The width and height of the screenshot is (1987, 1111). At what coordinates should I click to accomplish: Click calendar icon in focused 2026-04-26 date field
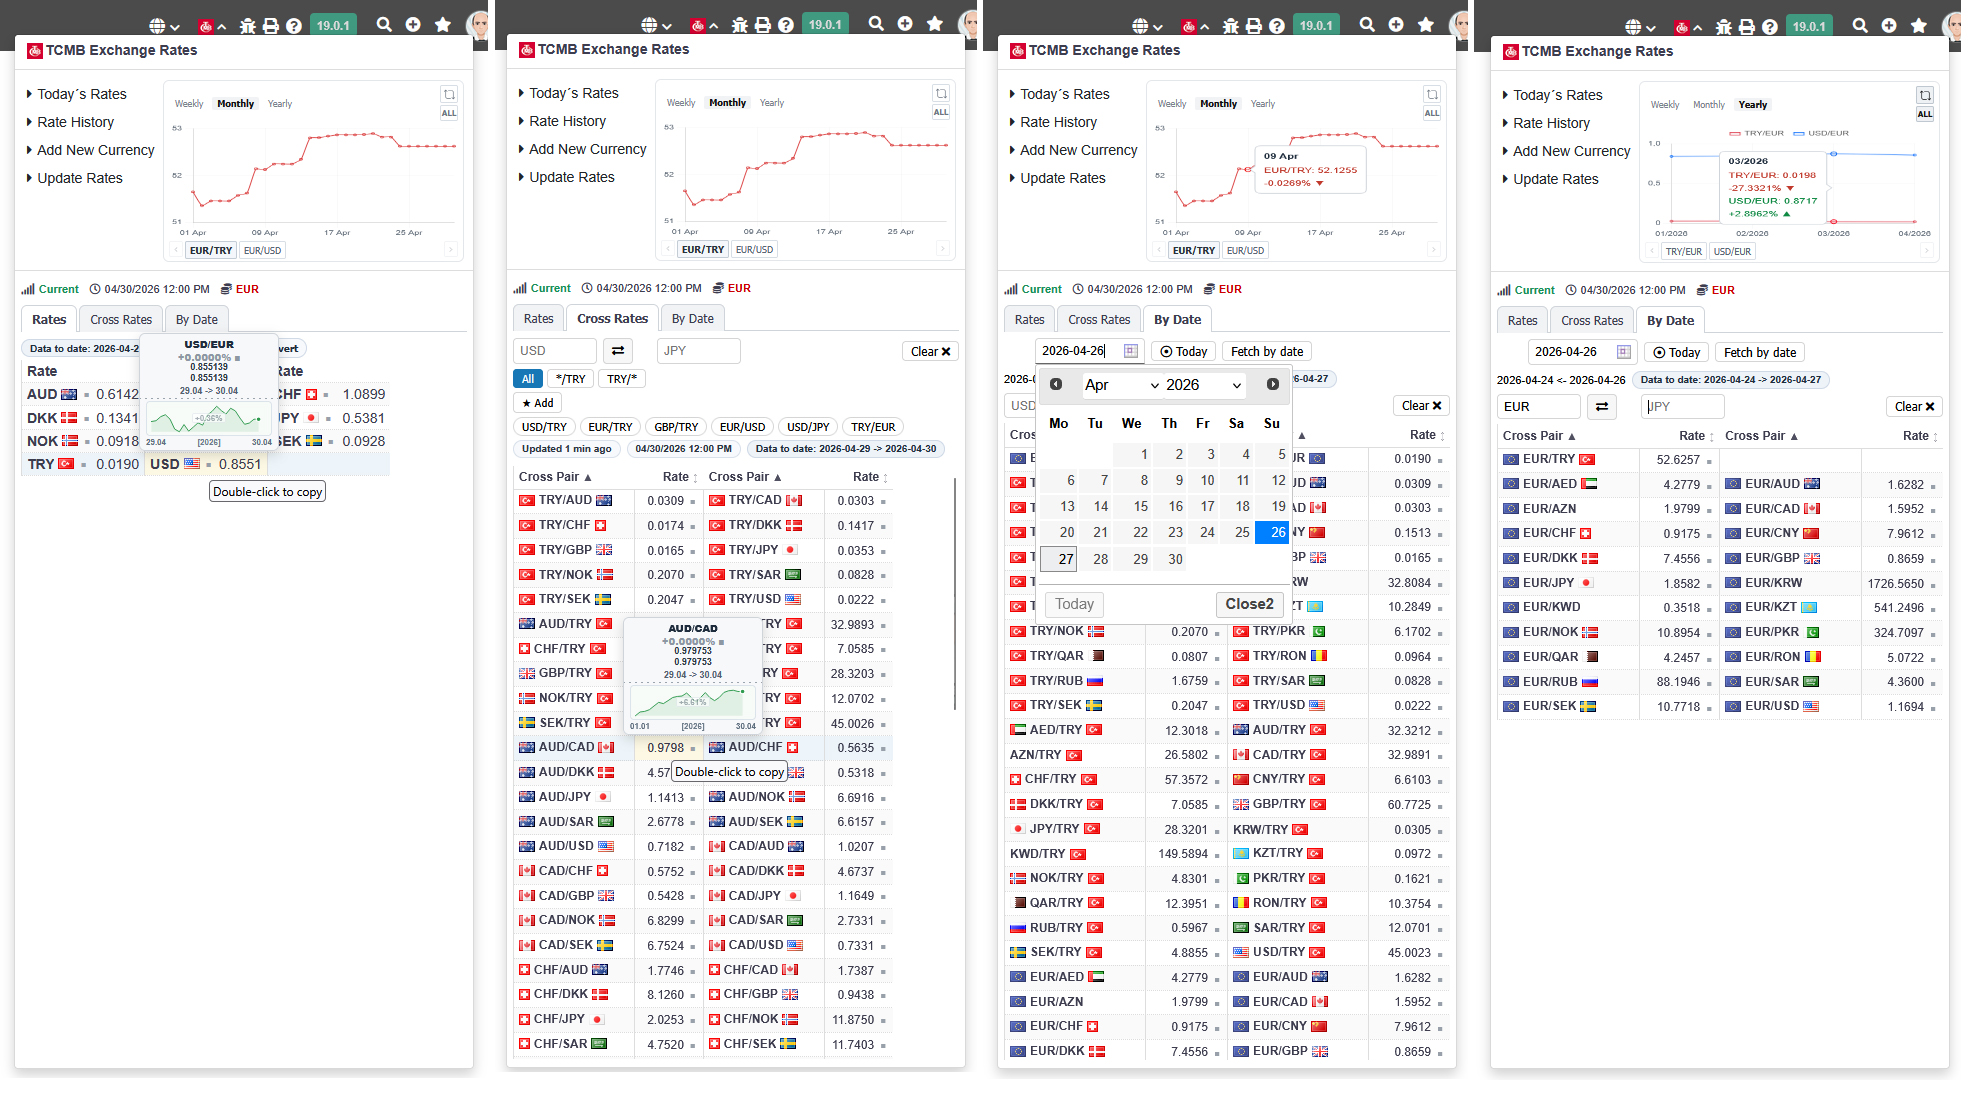click(x=1131, y=351)
